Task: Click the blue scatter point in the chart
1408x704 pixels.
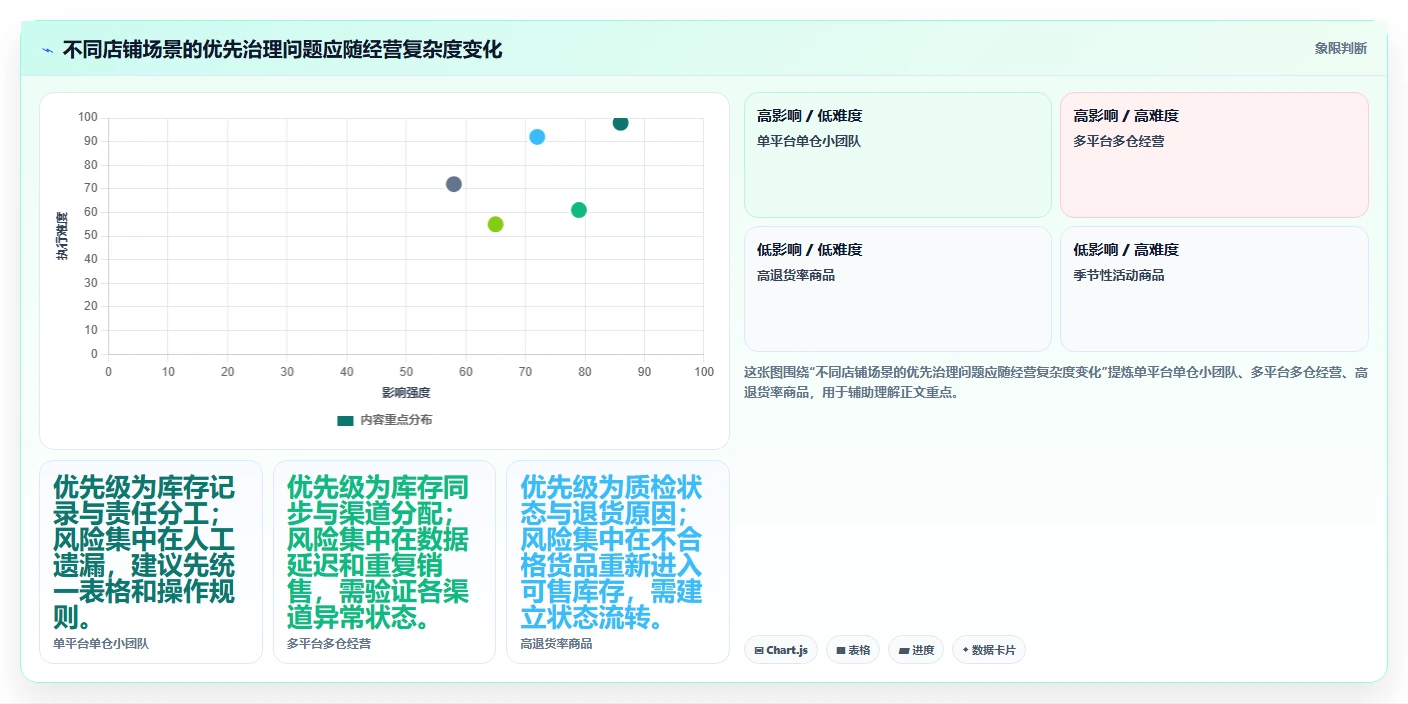Action: pyautogui.click(x=537, y=137)
